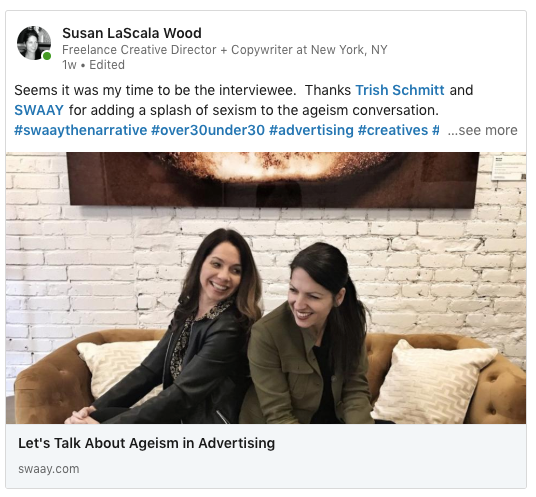Click the Freelance Creative Director headline text
This screenshot has height=497, width=536.
point(225,50)
